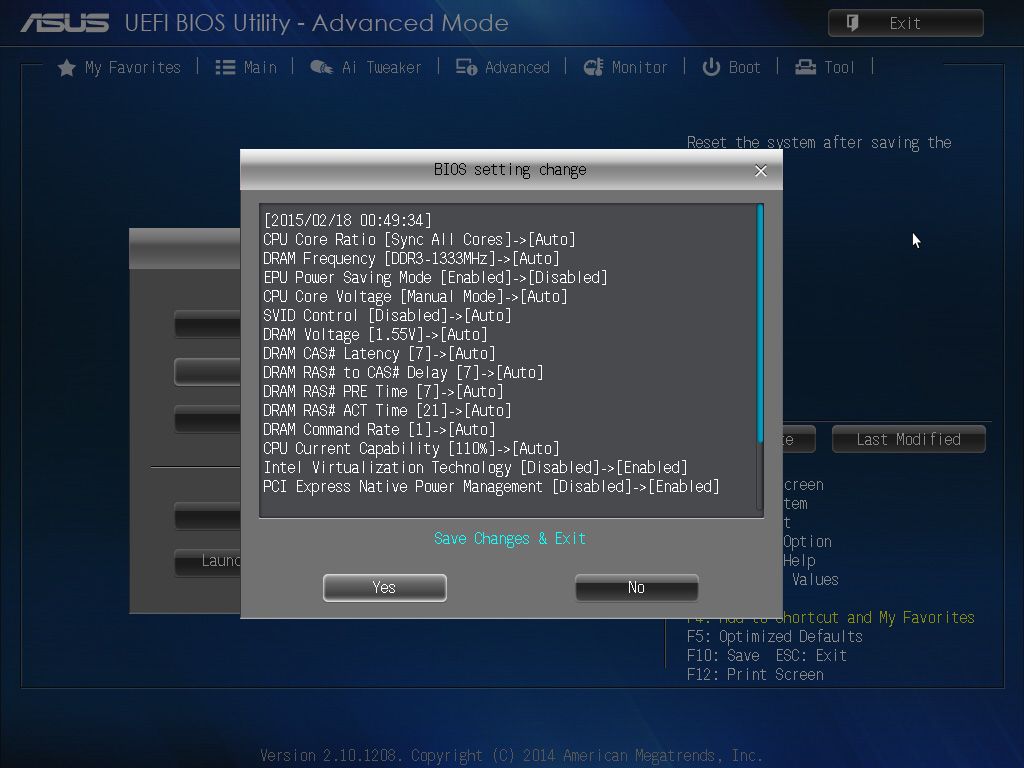Screen dimensions: 1024x768
Task: Select PCI Express Native Power Management line
Action: pyautogui.click(x=491, y=486)
